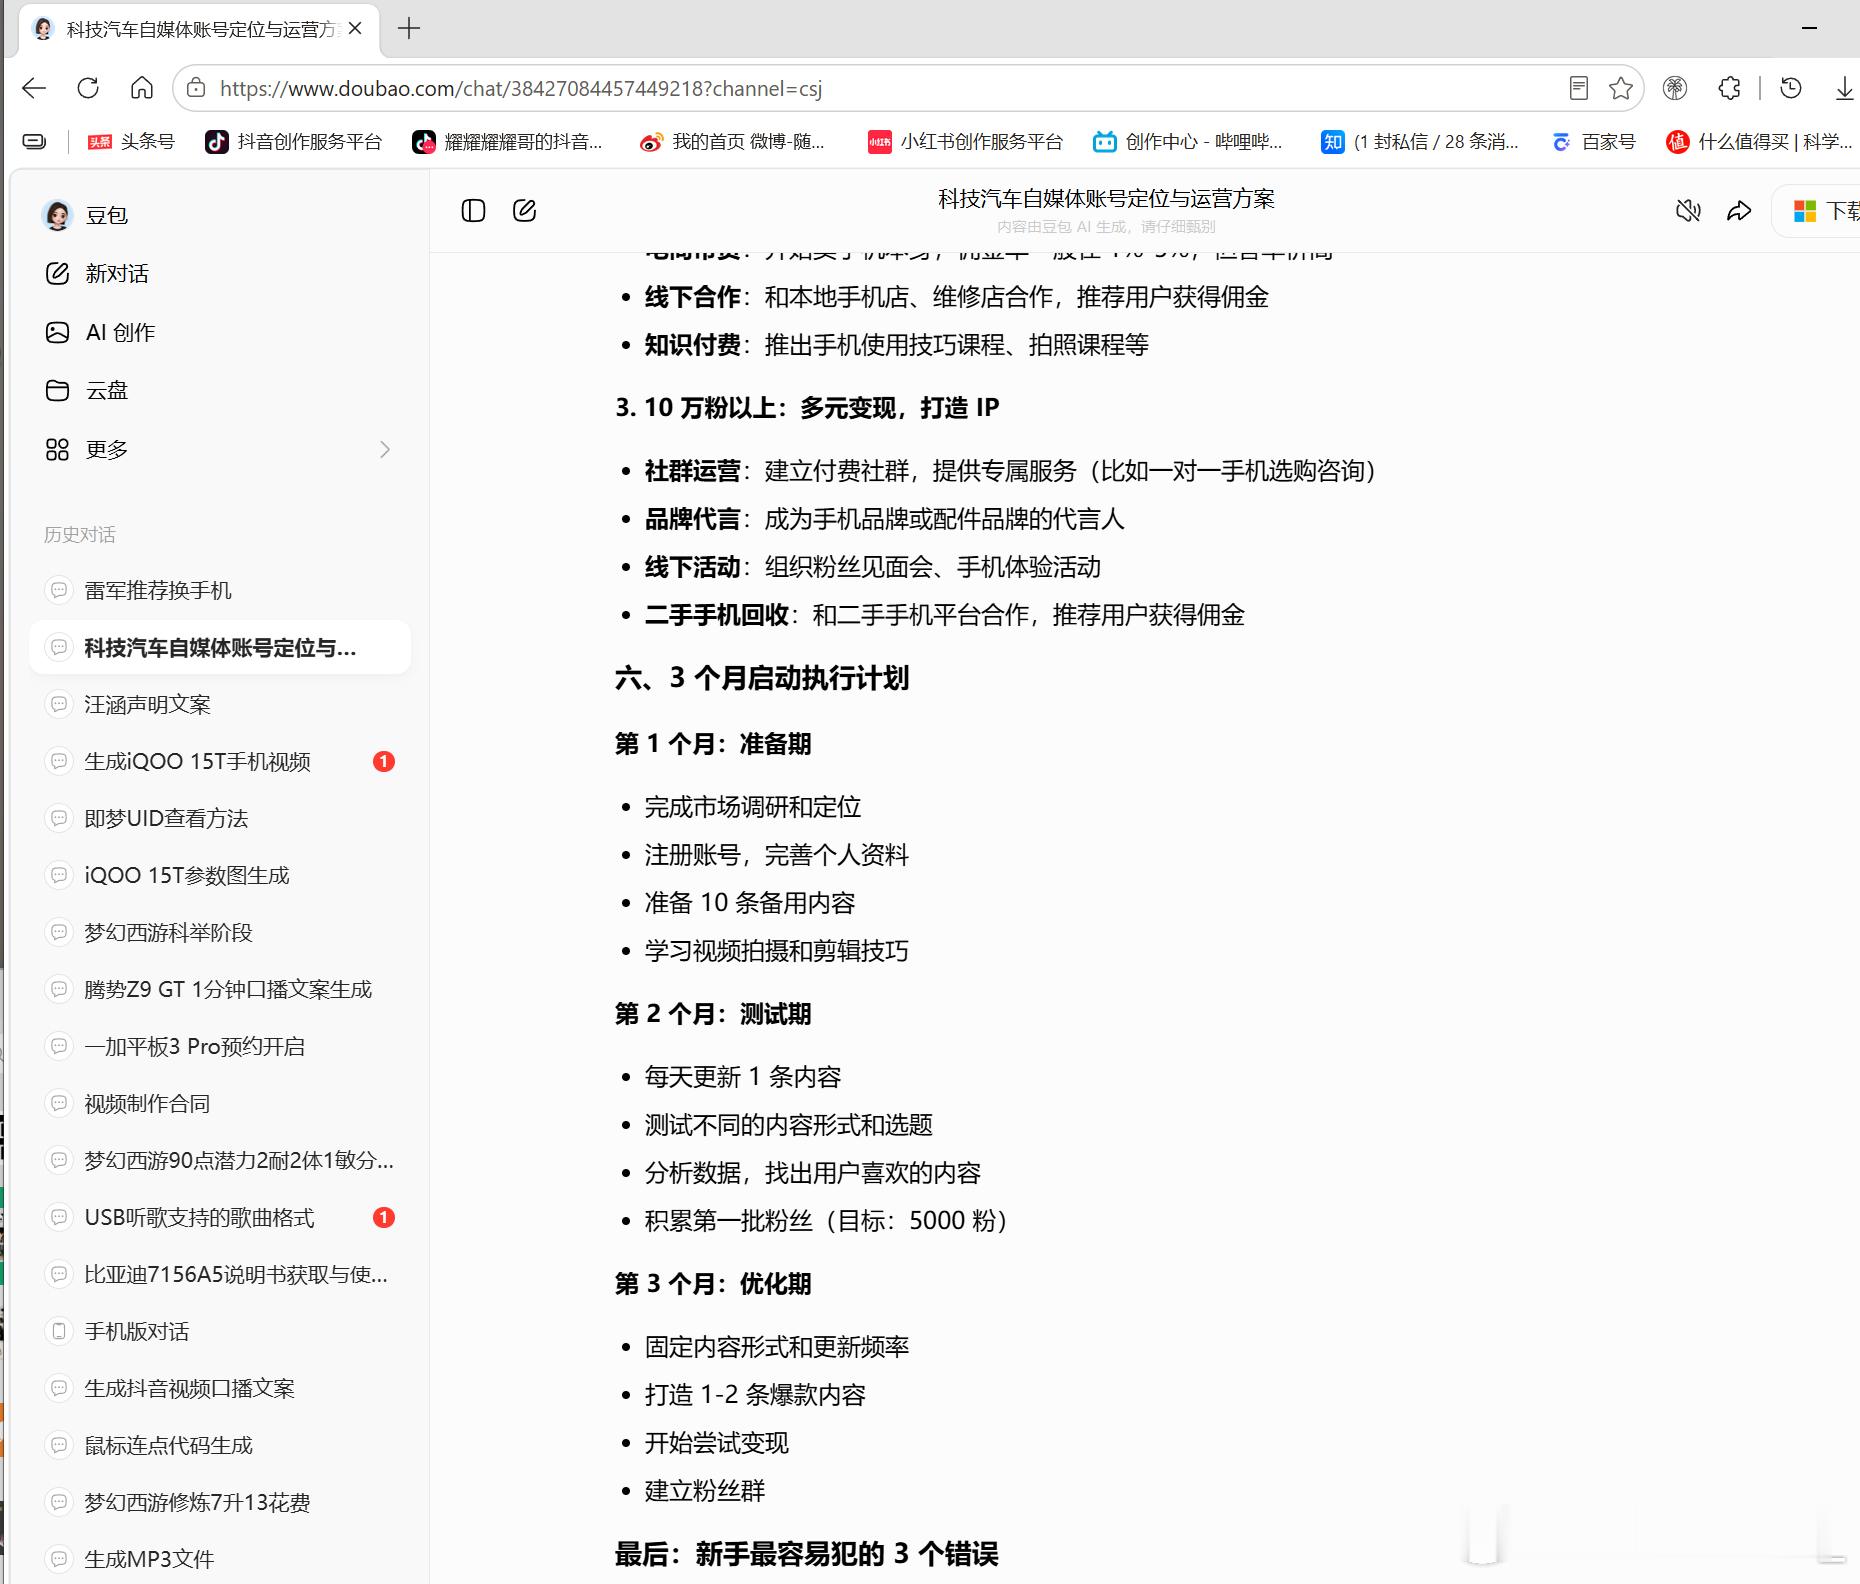Image resolution: width=1860 pixels, height=1584 pixels.
Task: Toggle muted speaker icon in chat header
Action: 1688,210
